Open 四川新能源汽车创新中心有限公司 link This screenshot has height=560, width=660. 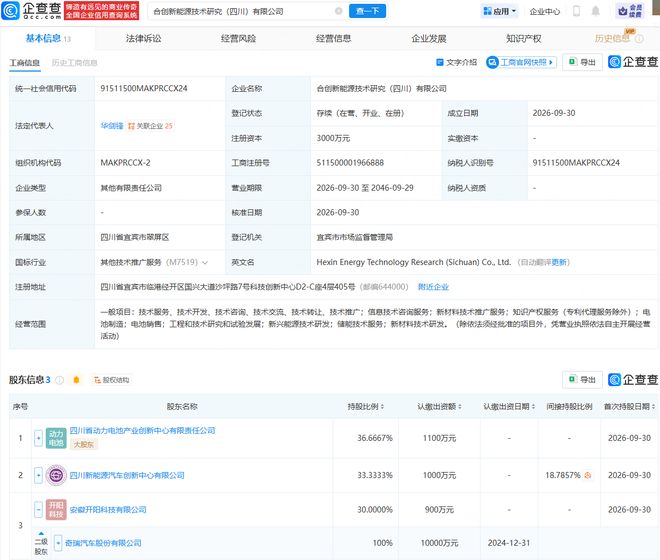pos(127,475)
